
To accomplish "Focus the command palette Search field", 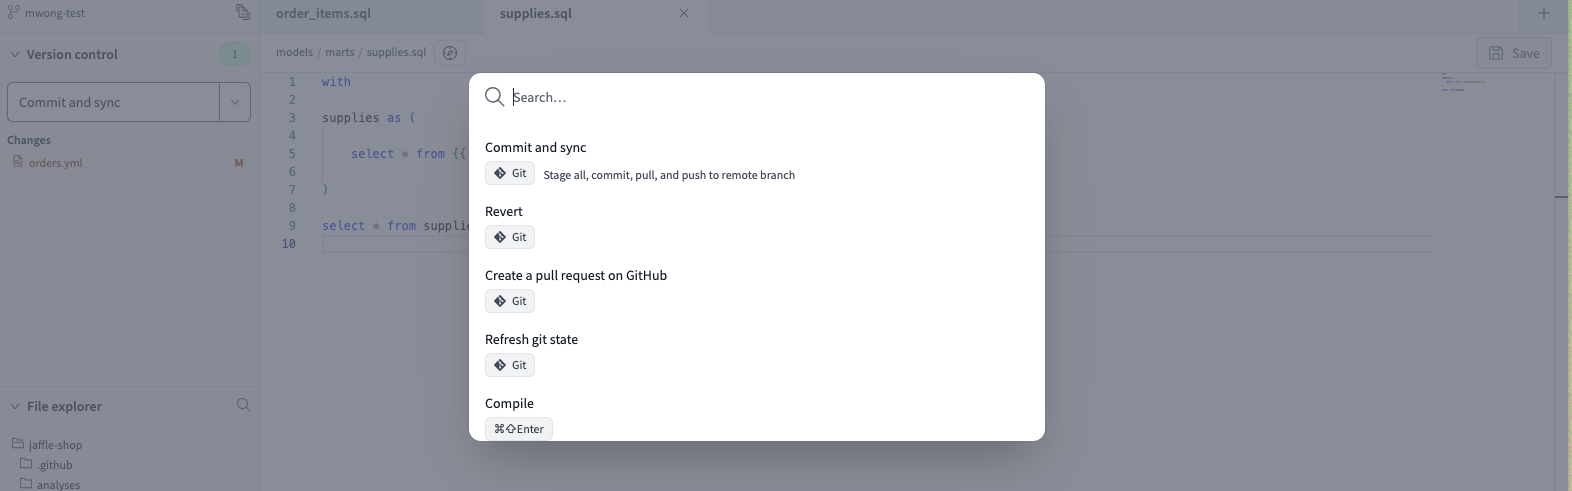I will (x=770, y=97).
